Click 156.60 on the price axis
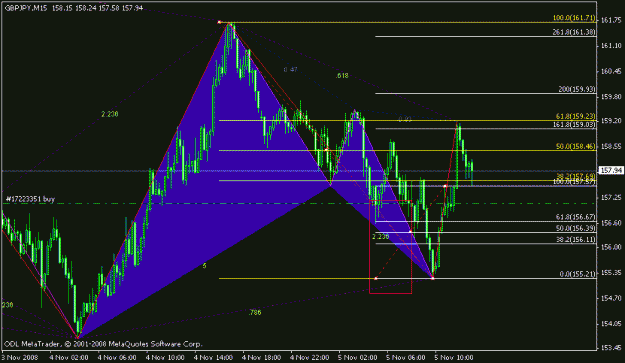Image resolution: width=625 pixels, height=363 pixels. tap(611, 223)
